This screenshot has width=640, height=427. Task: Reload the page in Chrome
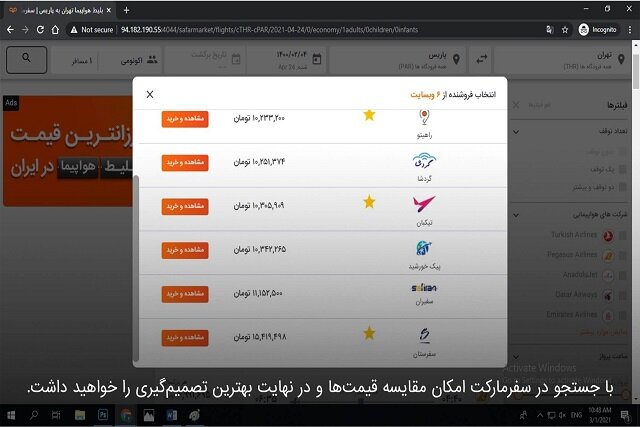click(x=40, y=29)
